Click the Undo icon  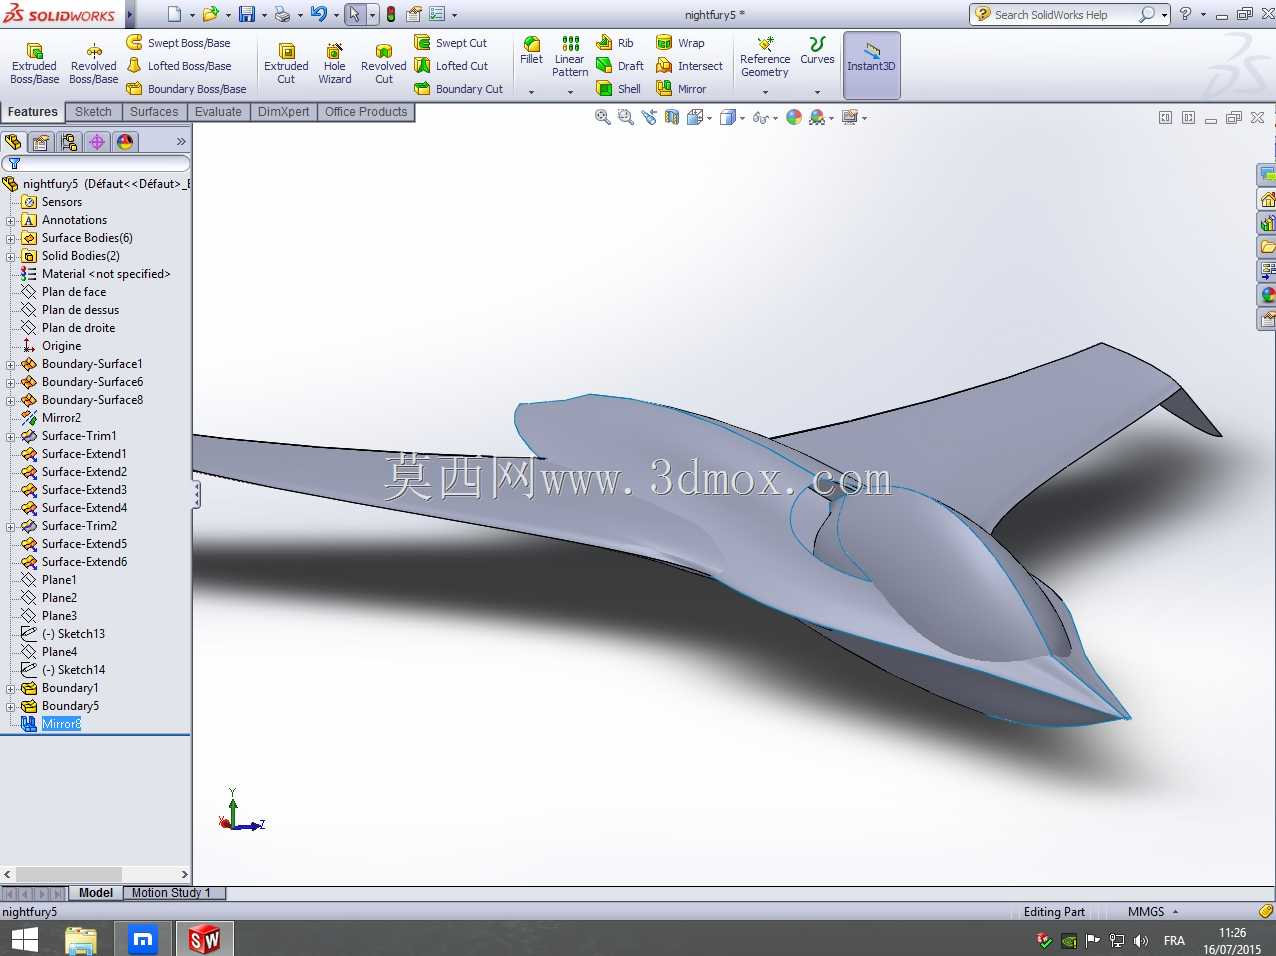click(x=318, y=14)
